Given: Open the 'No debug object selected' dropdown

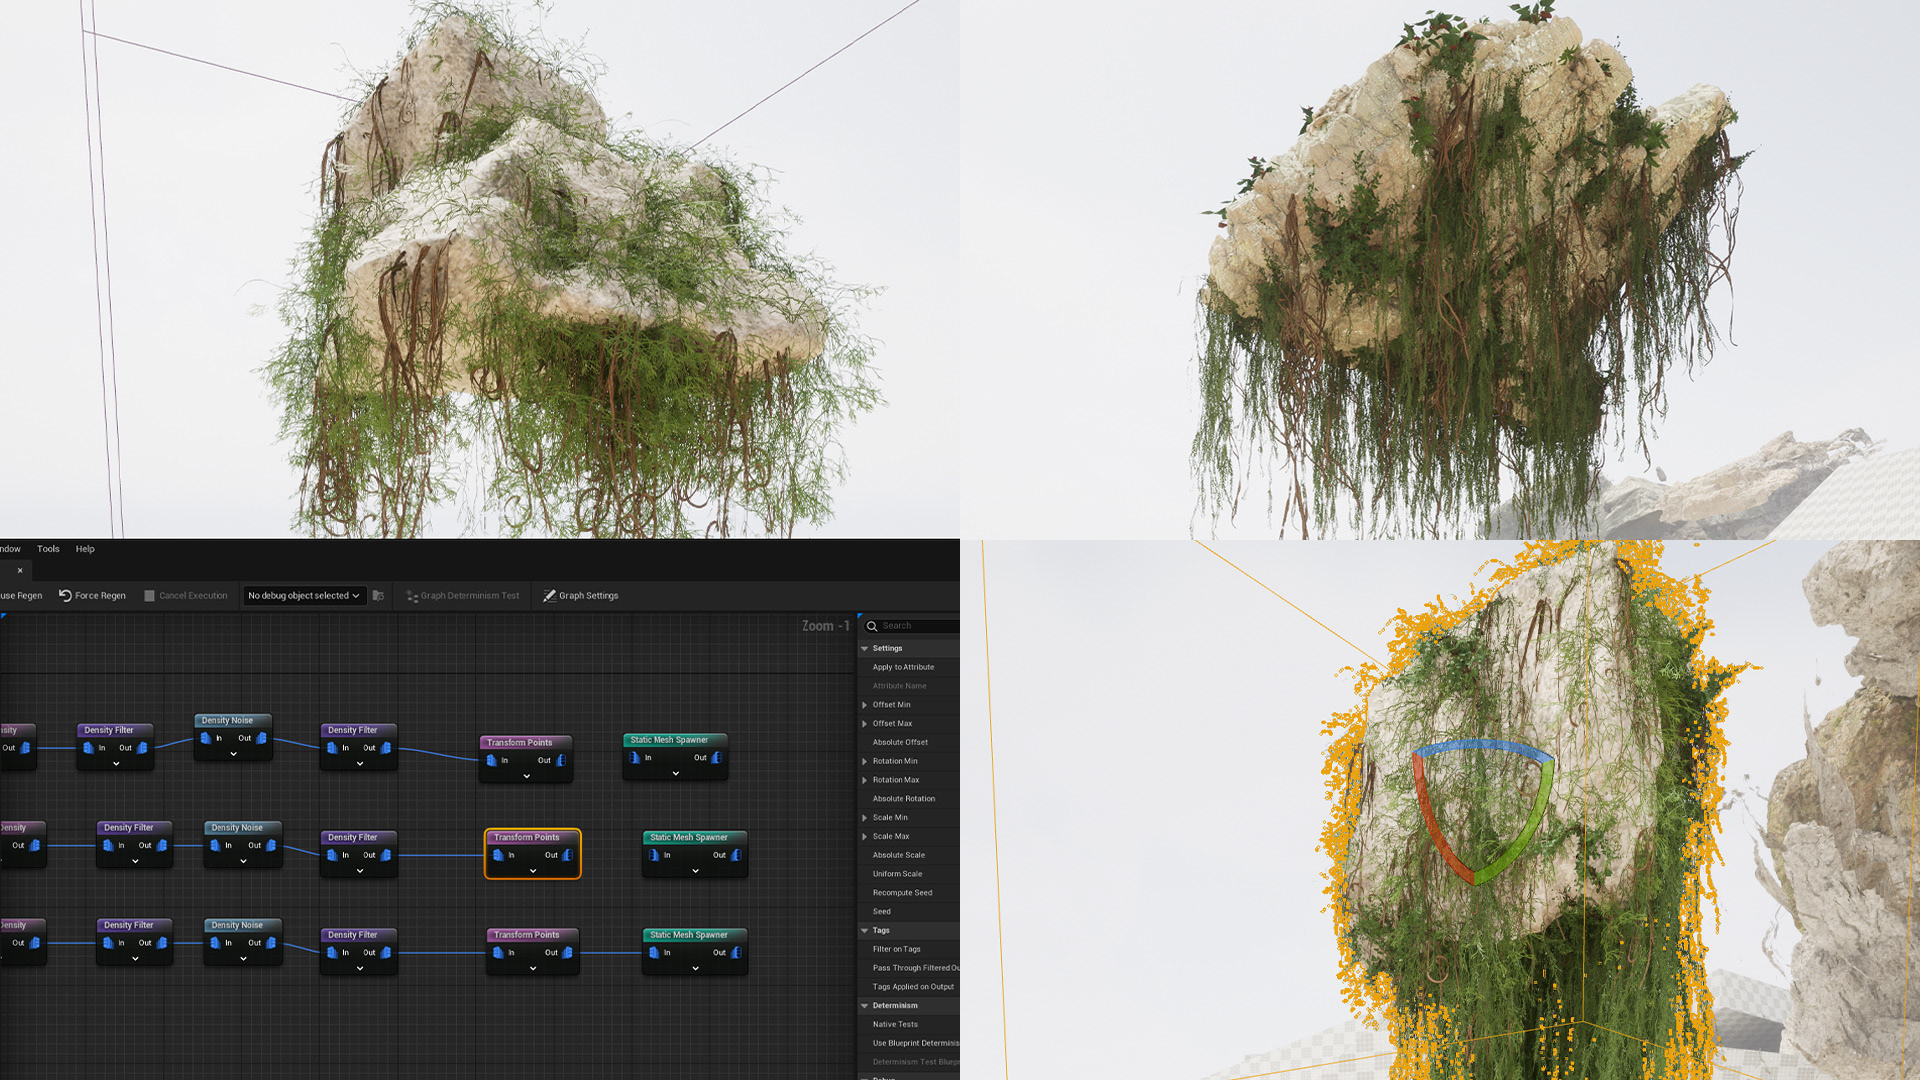Looking at the screenshot, I should tap(303, 596).
